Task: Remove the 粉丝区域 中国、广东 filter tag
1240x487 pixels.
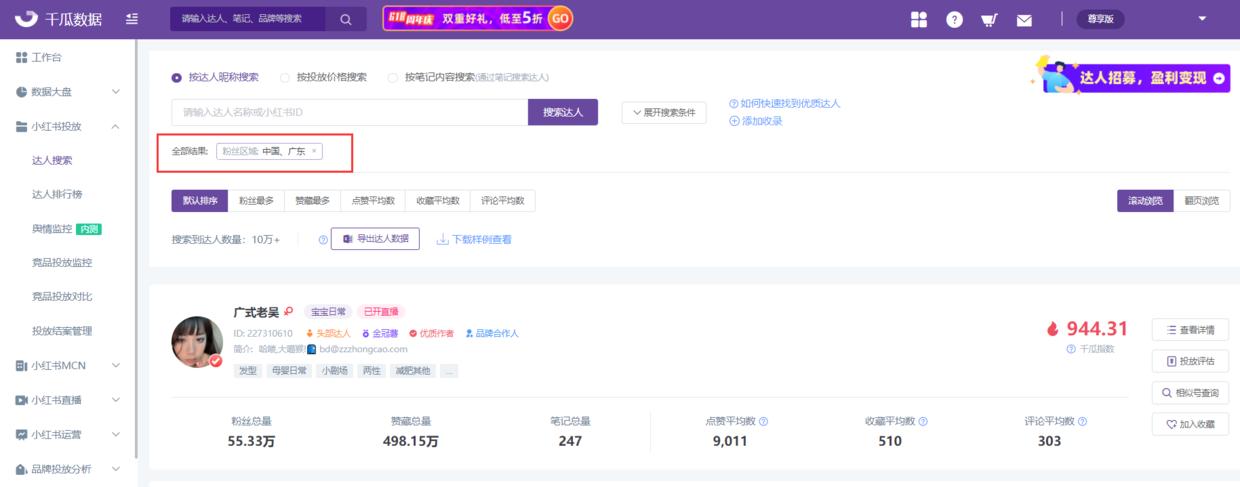Action: (x=314, y=151)
